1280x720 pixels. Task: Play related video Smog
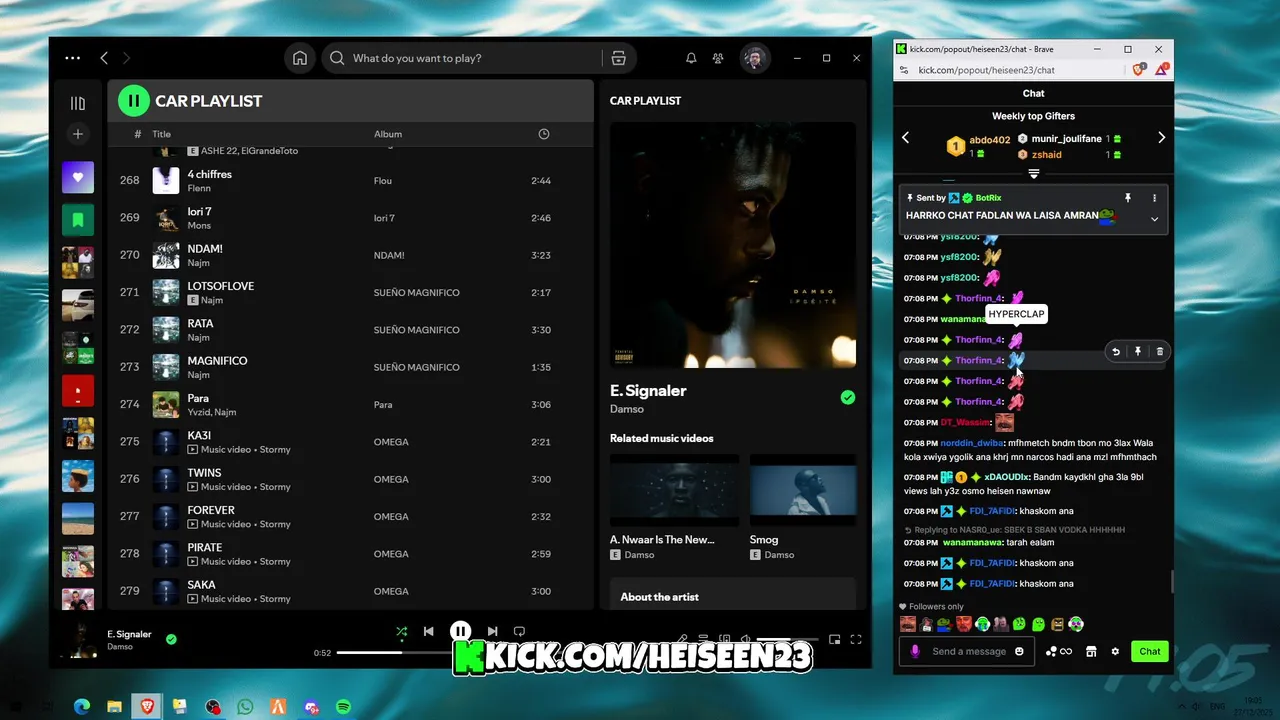tap(803, 490)
